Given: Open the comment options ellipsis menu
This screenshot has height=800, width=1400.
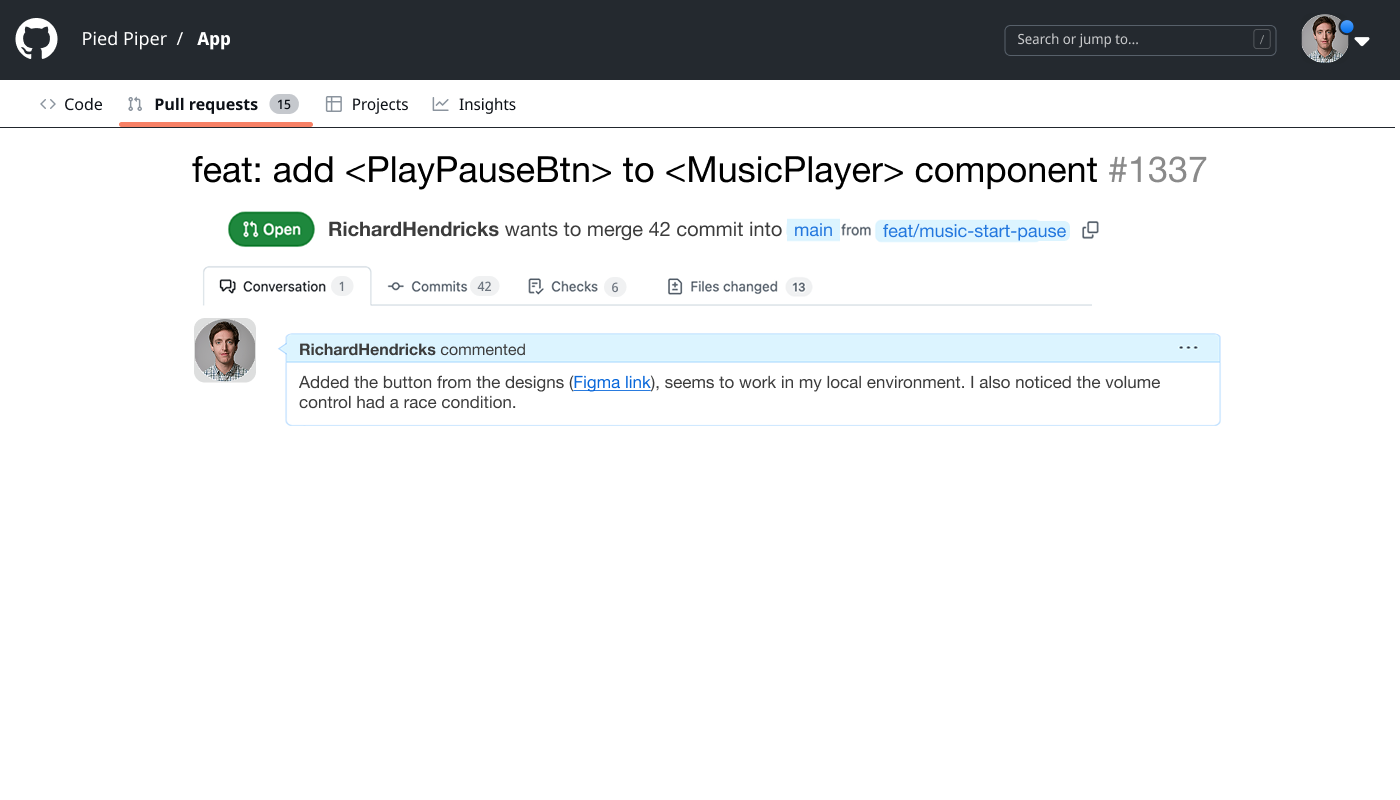Looking at the screenshot, I should (1188, 348).
